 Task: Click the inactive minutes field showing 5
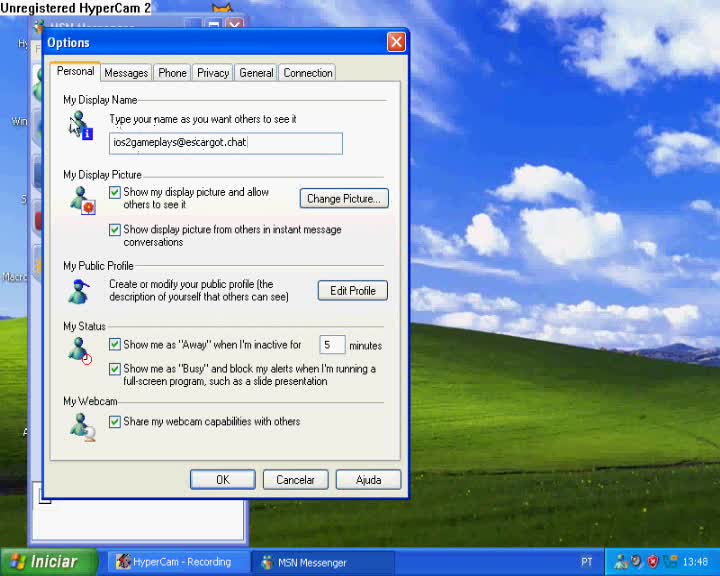[x=332, y=344]
